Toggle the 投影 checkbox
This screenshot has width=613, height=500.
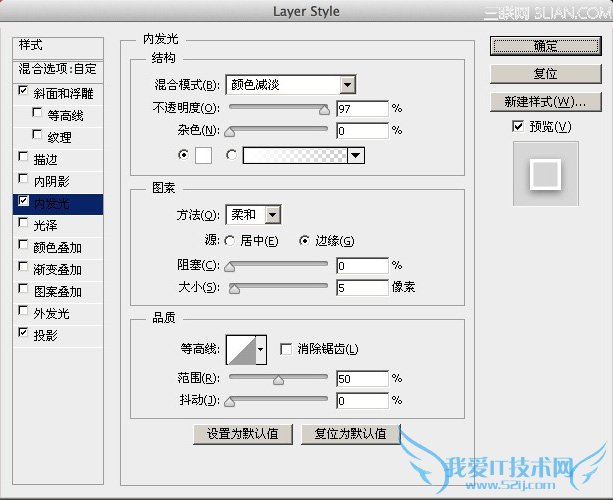(x=23, y=333)
